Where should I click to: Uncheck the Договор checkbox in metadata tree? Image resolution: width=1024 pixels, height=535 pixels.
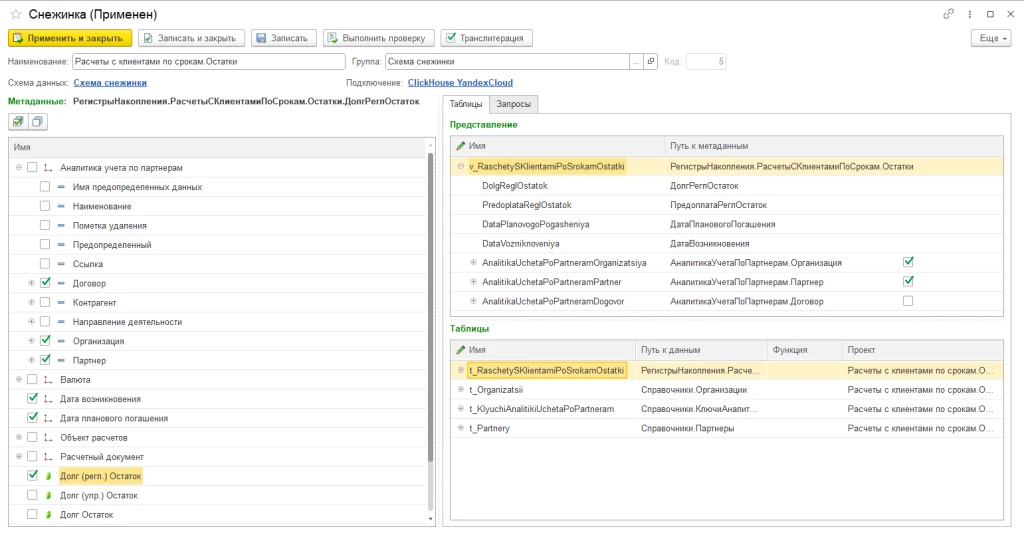[x=45, y=283]
